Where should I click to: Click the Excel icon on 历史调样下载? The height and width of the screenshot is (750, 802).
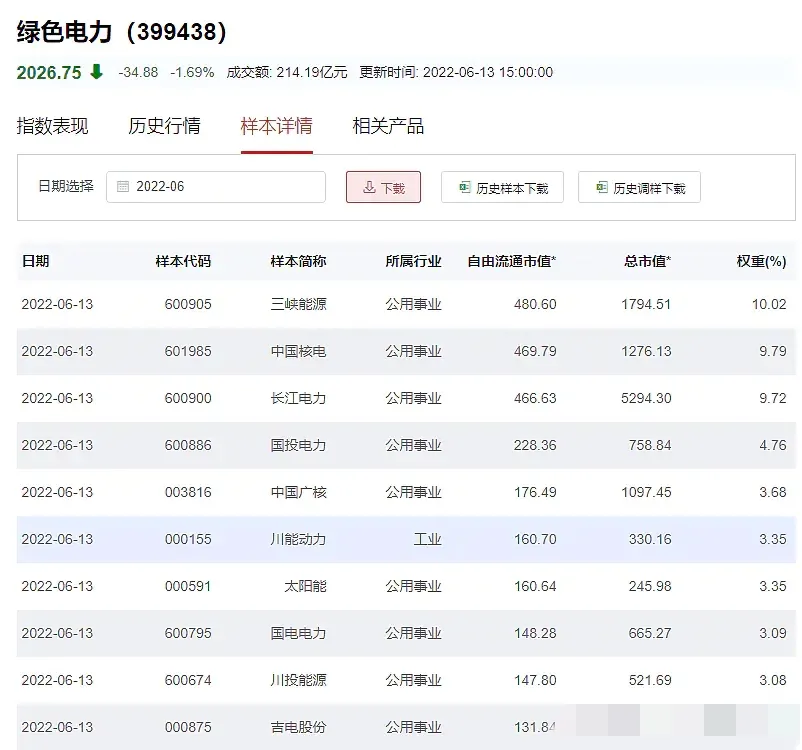click(x=602, y=187)
